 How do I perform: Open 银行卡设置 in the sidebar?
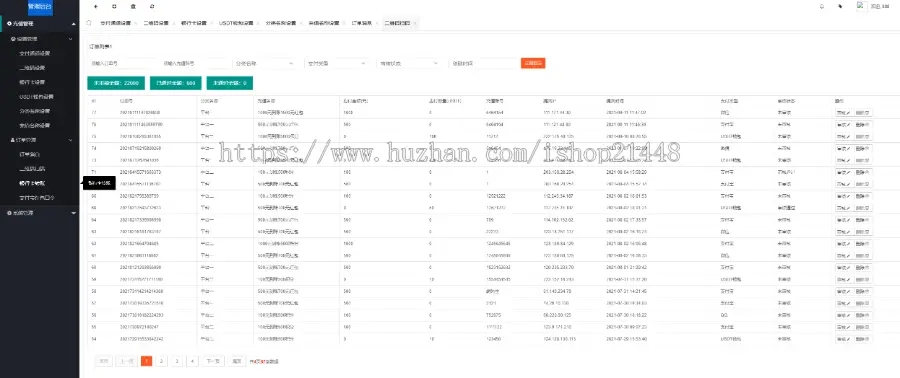32,82
